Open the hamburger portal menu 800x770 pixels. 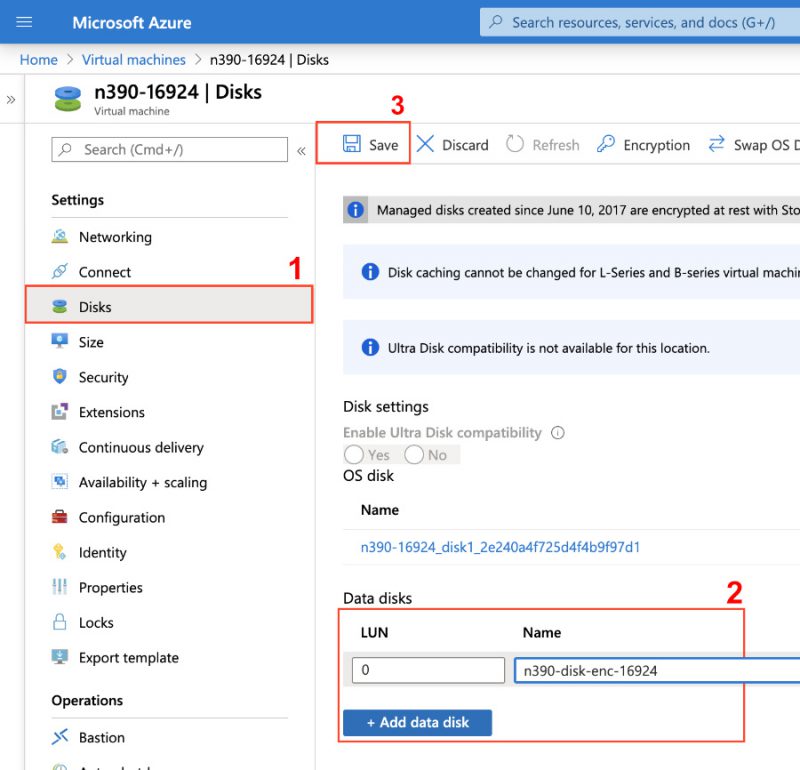[x=25, y=22]
